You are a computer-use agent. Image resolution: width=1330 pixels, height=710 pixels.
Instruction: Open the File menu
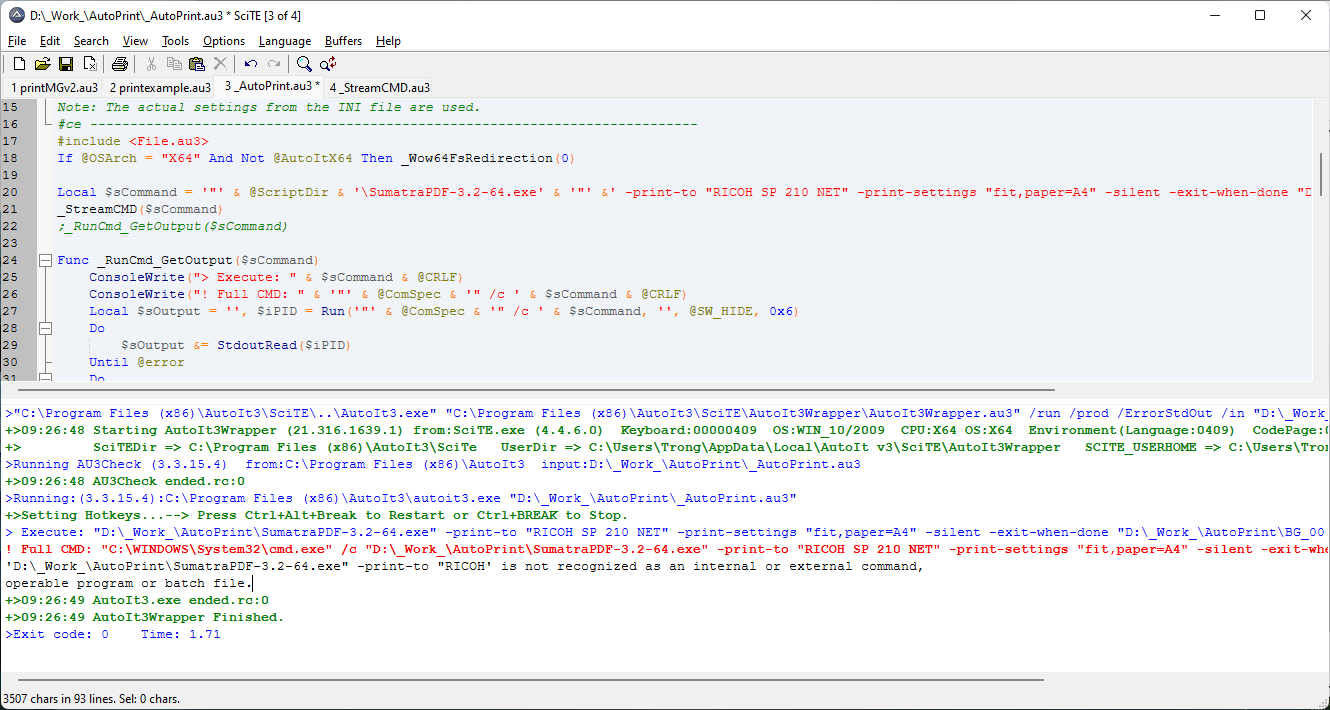click(17, 41)
